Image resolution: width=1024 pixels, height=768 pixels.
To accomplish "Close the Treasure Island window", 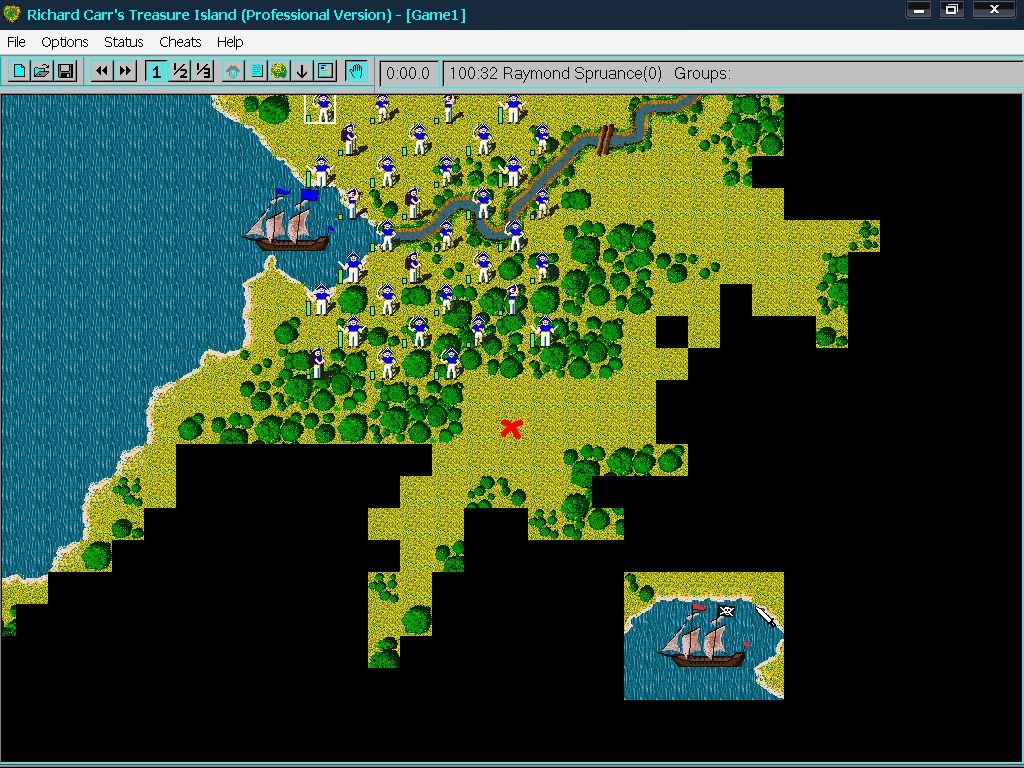I will (994, 9).
